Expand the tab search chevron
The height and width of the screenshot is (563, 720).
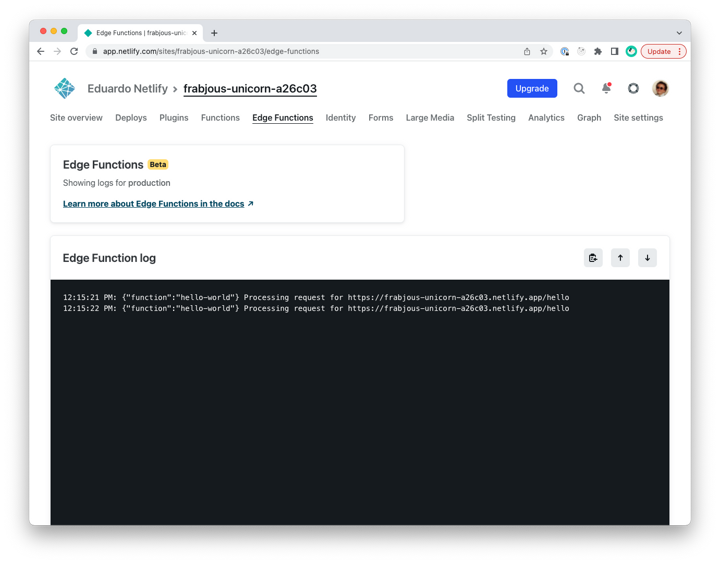point(679,33)
